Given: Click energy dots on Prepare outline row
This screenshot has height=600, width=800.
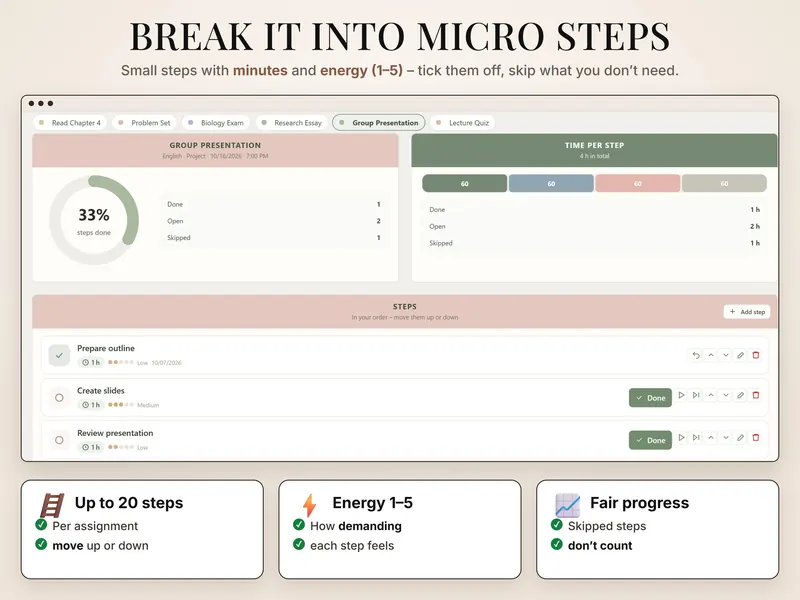Looking at the screenshot, I should coord(121,363).
